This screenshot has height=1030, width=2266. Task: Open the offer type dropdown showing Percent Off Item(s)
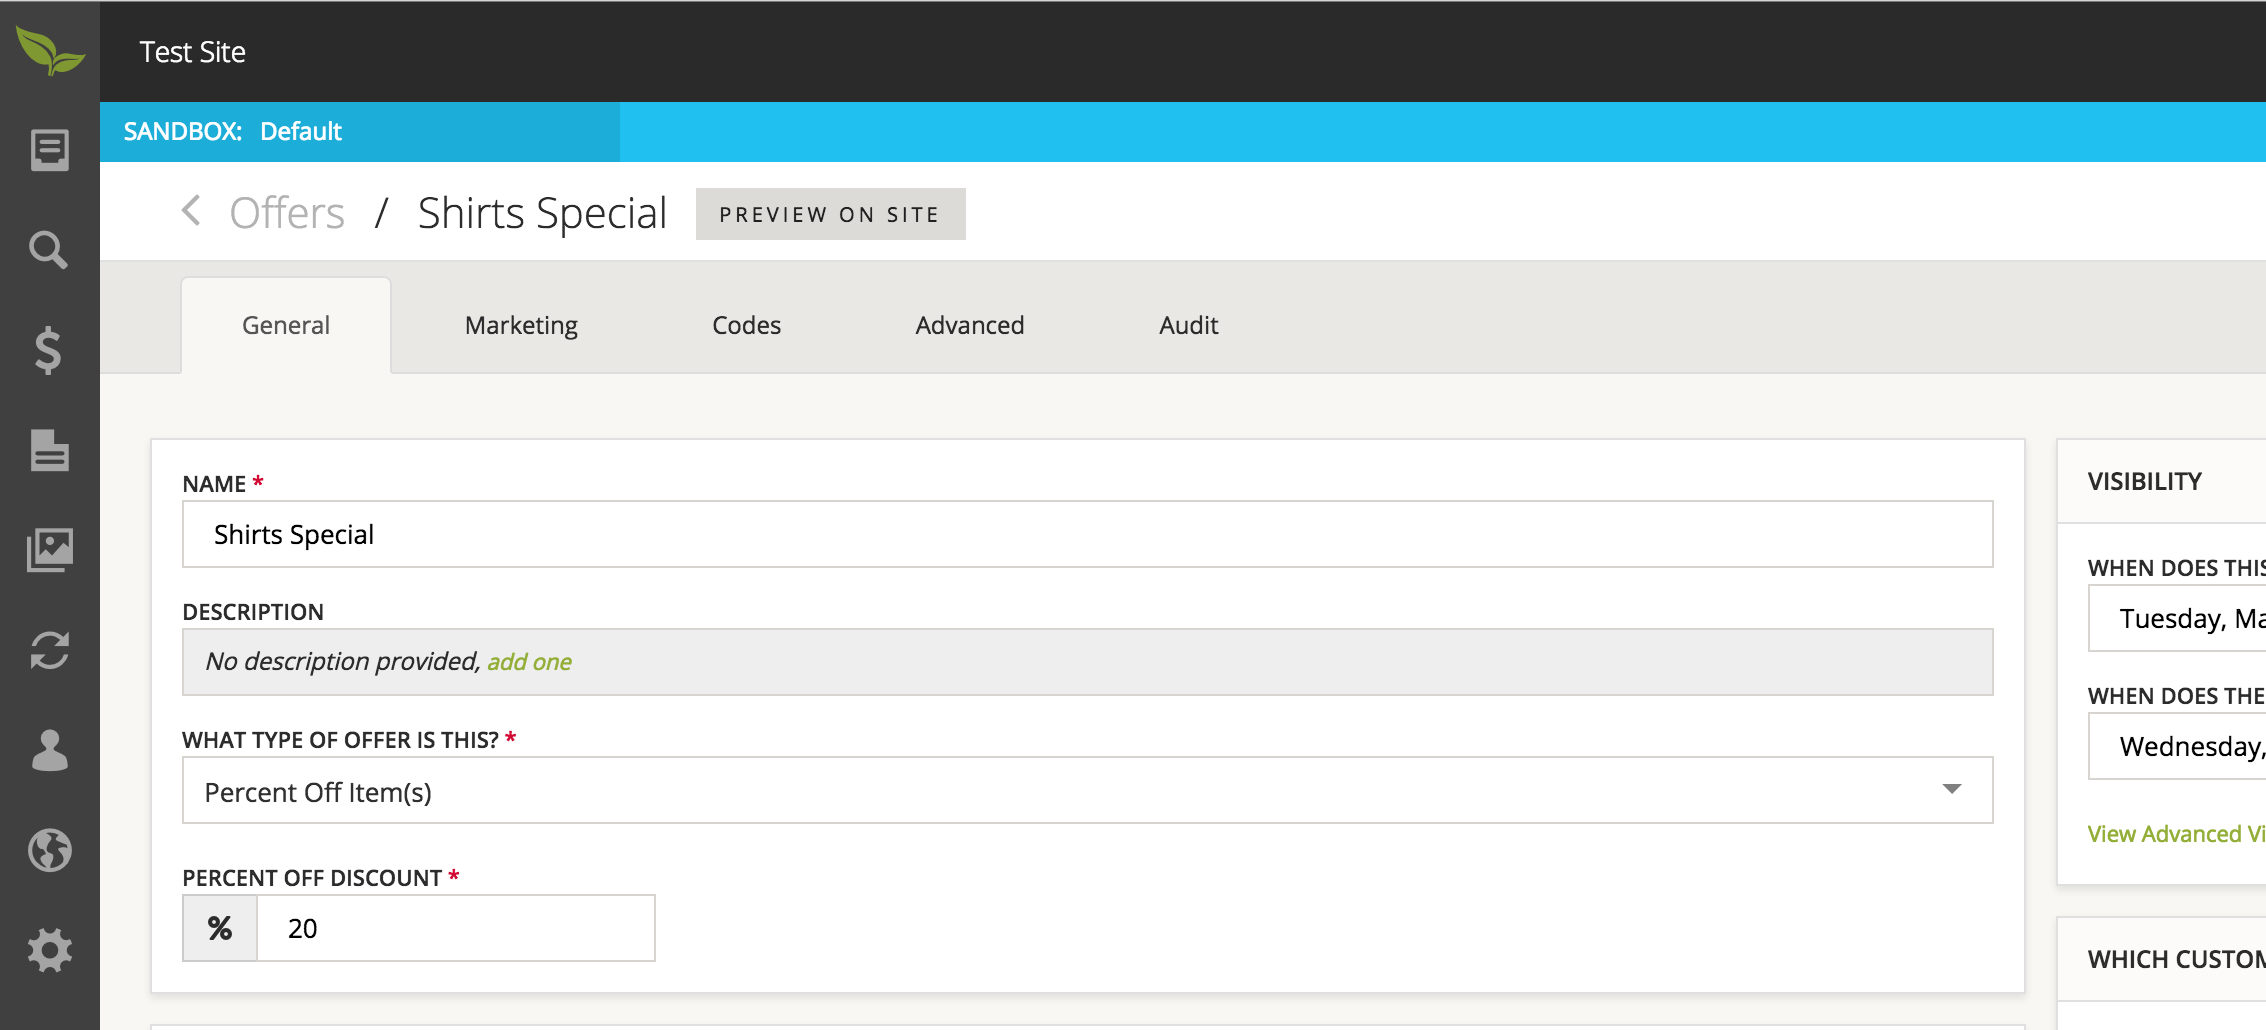point(1083,790)
